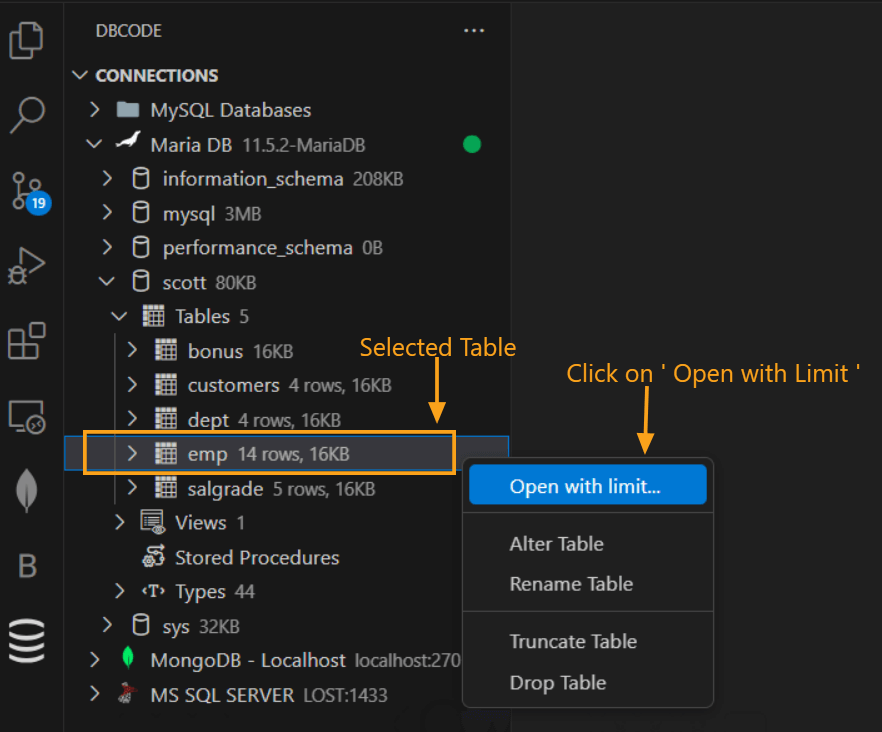The height and width of the screenshot is (732, 882).
Task: Click the scott database cylinder icon
Action: coord(141,281)
